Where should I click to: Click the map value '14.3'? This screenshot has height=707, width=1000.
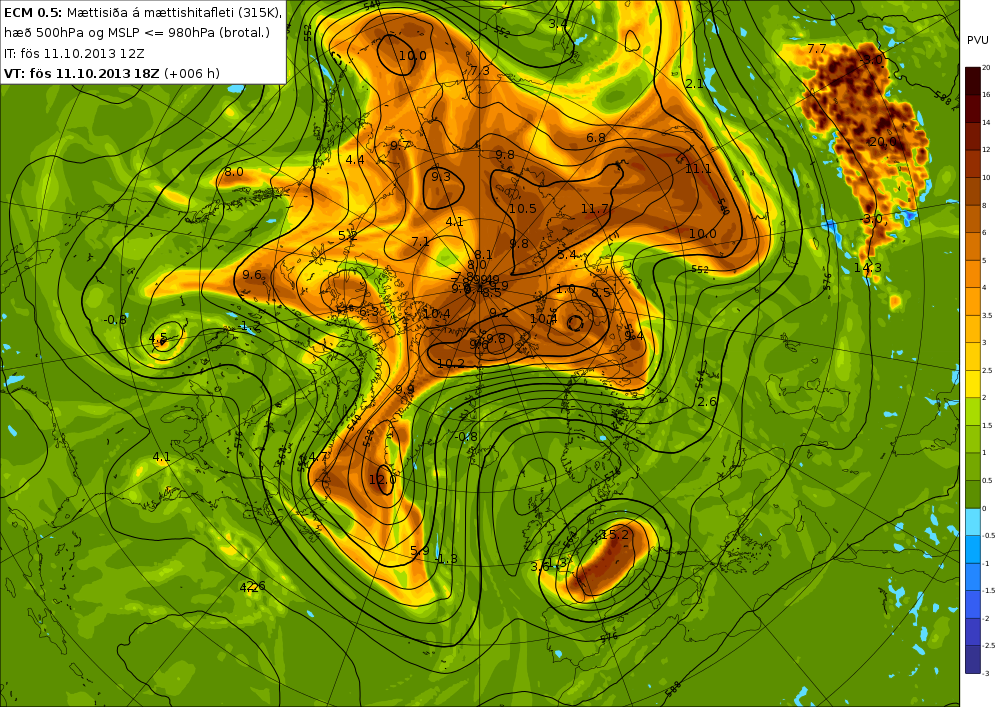click(x=867, y=268)
